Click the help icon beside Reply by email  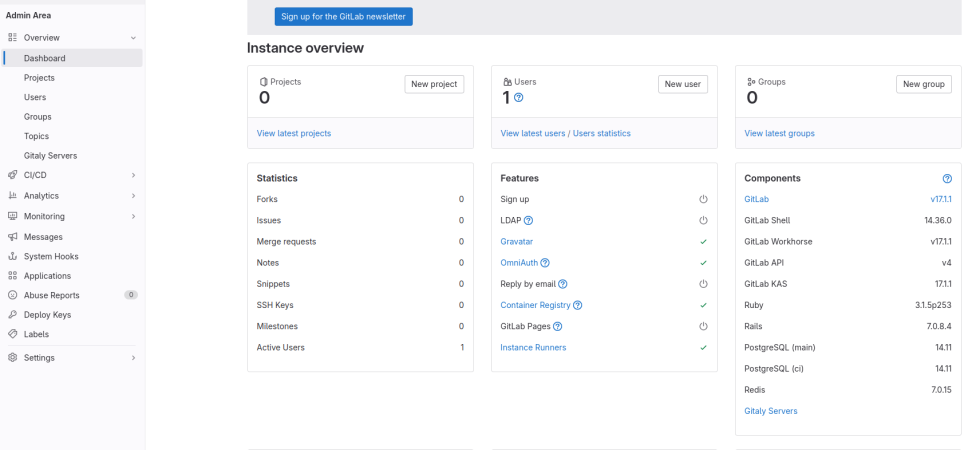pyautogui.click(x=562, y=284)
